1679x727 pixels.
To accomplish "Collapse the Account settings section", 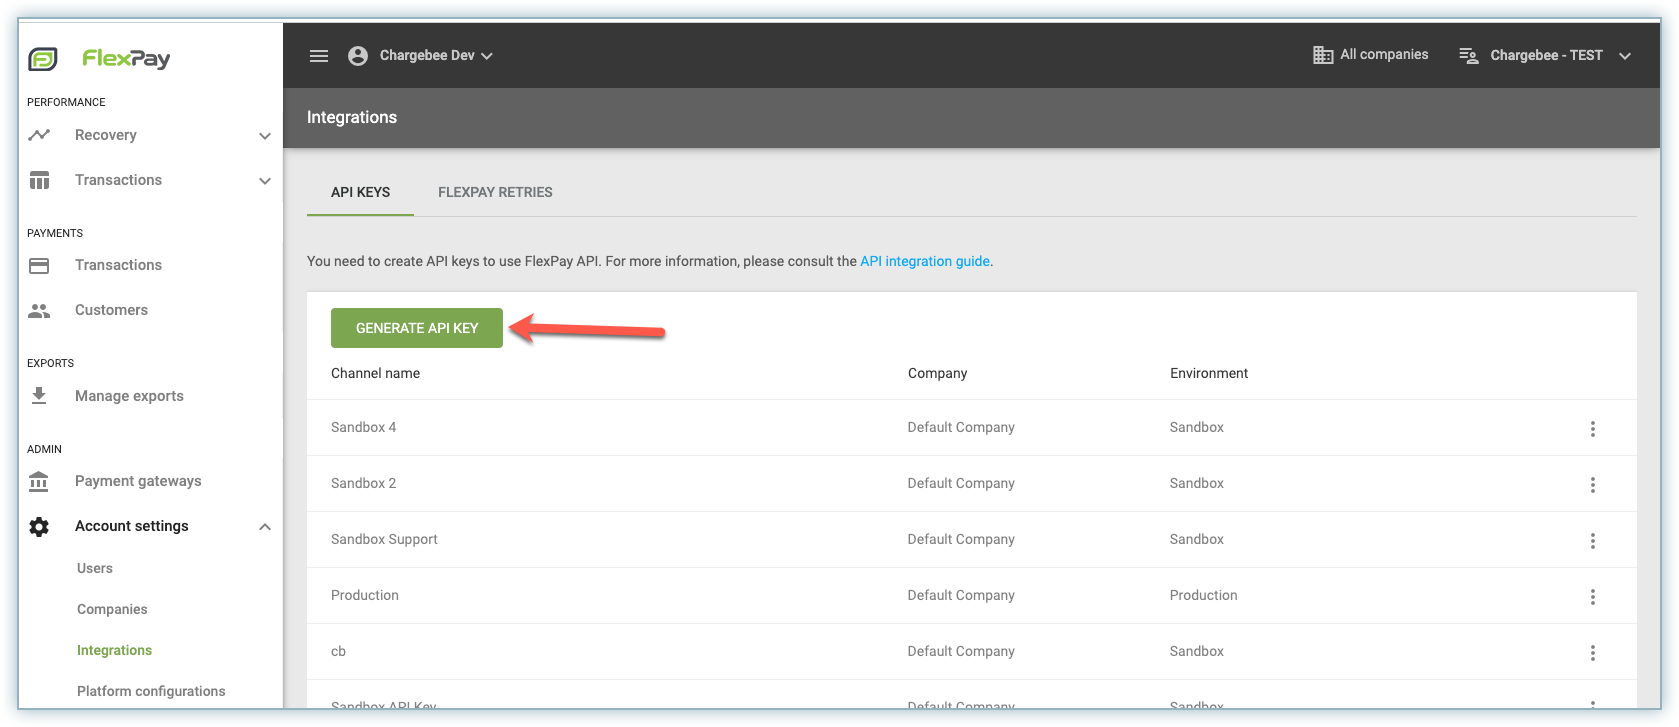I will [265, 527].
